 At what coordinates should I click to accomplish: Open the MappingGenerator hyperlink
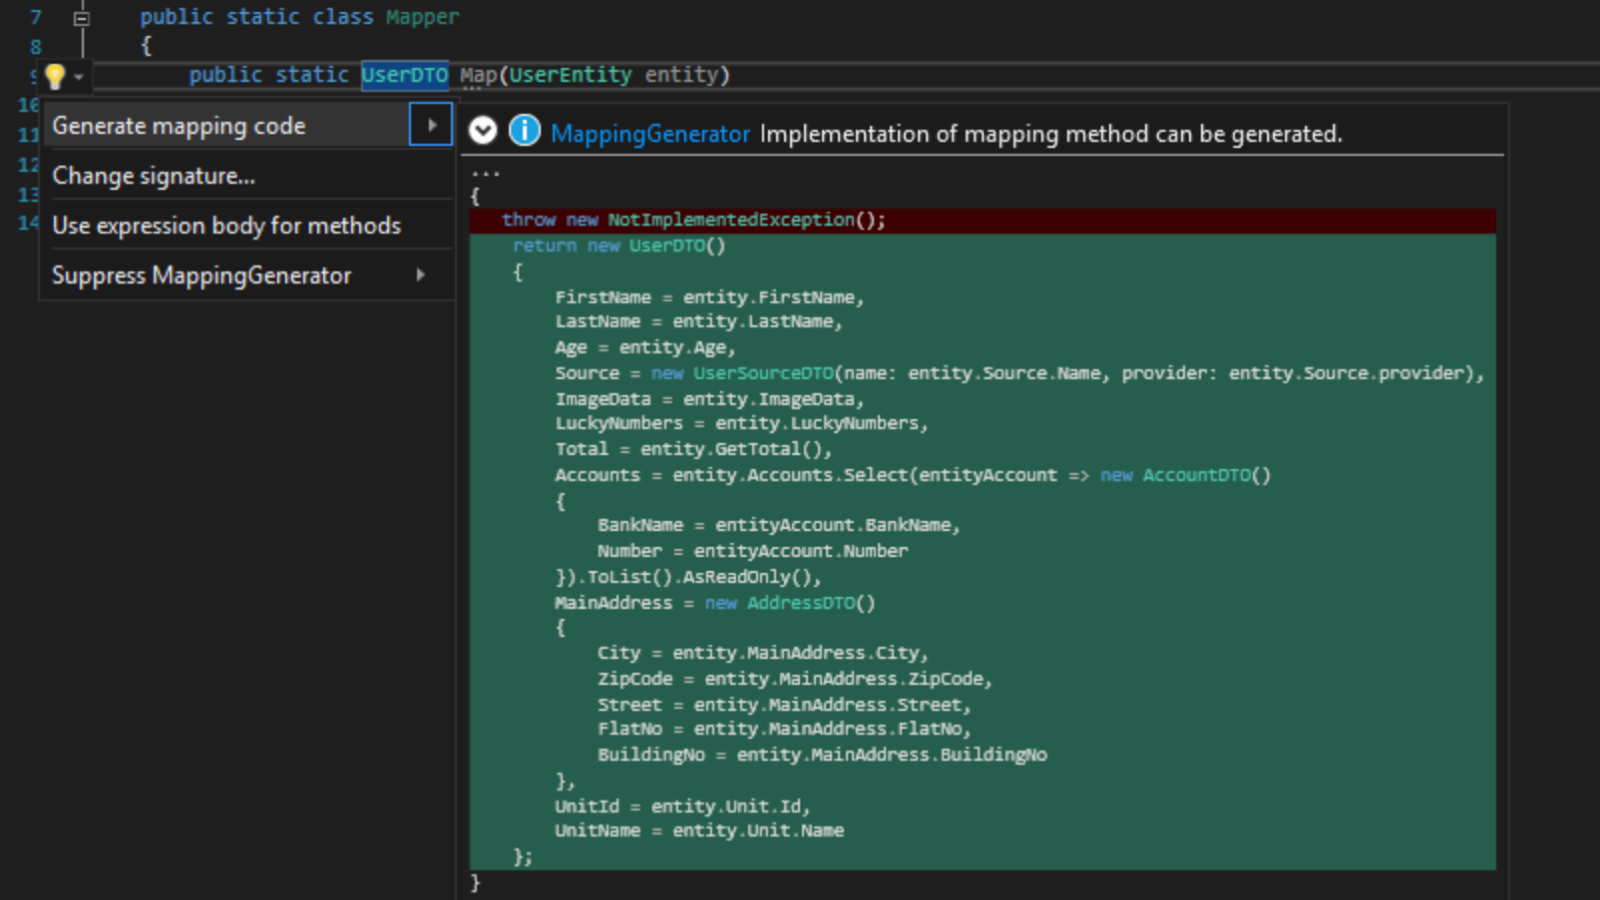point(651,133)
